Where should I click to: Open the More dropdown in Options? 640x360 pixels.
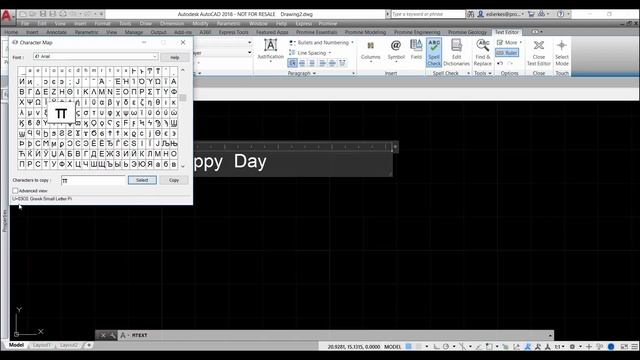509,42
